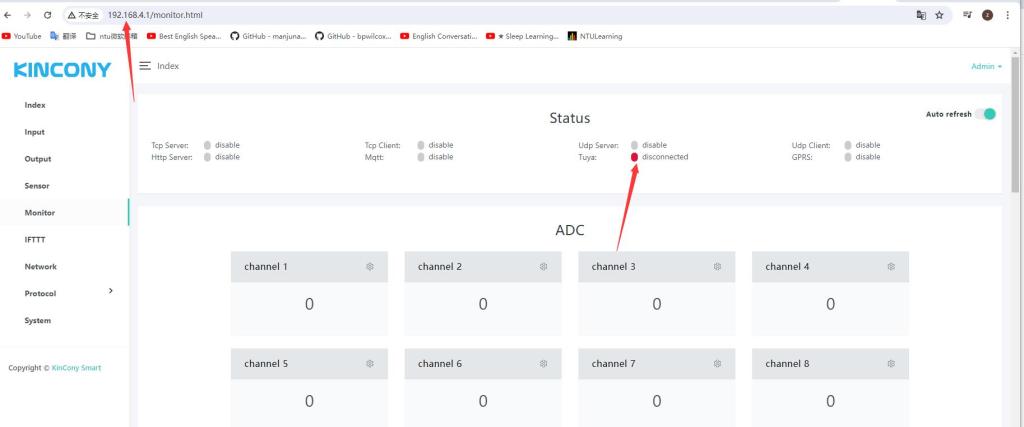This screenshot has height=427, width=1024.
Task: Reload the page with browser refresh icon
Action: click(47, 16)
